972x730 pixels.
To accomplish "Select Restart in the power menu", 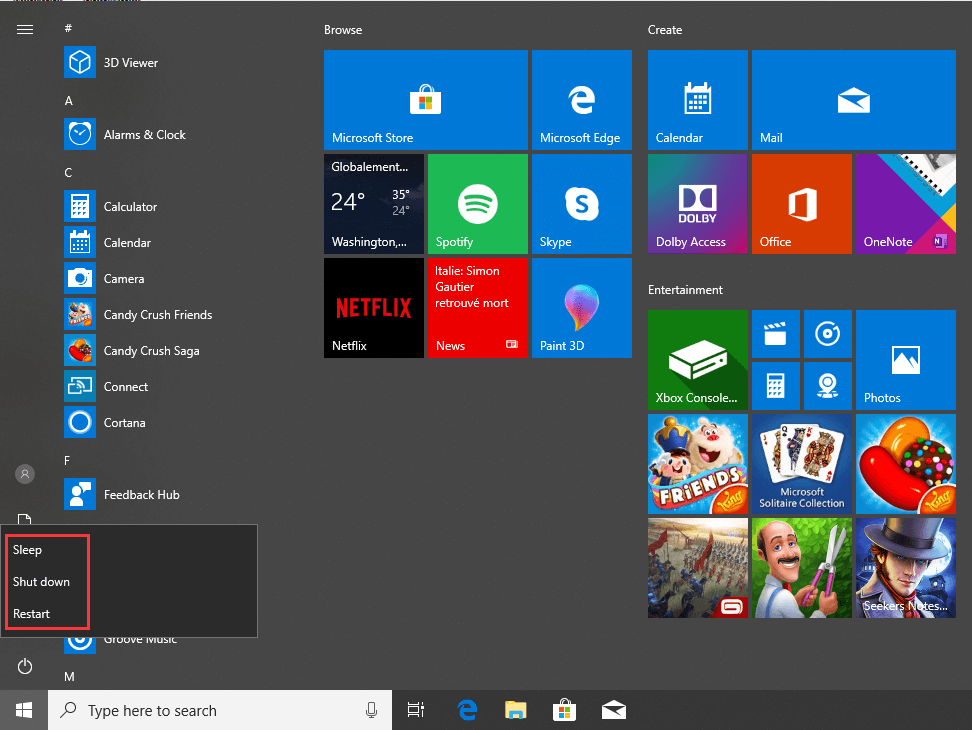I will [x=129, y=614].
